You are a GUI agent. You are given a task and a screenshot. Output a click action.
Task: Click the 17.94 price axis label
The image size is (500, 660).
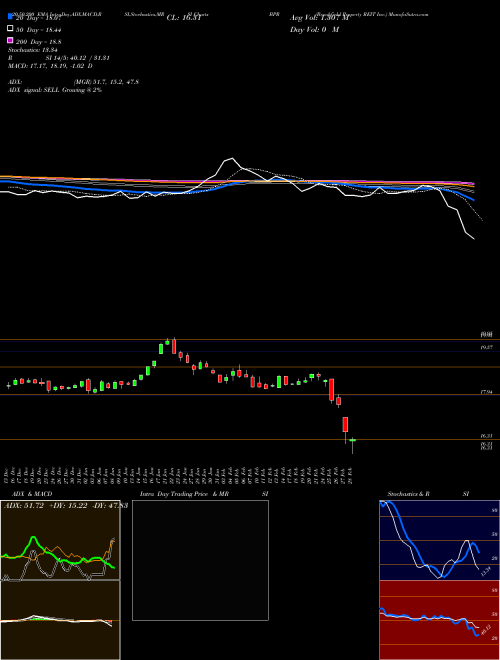pos(487,392)
